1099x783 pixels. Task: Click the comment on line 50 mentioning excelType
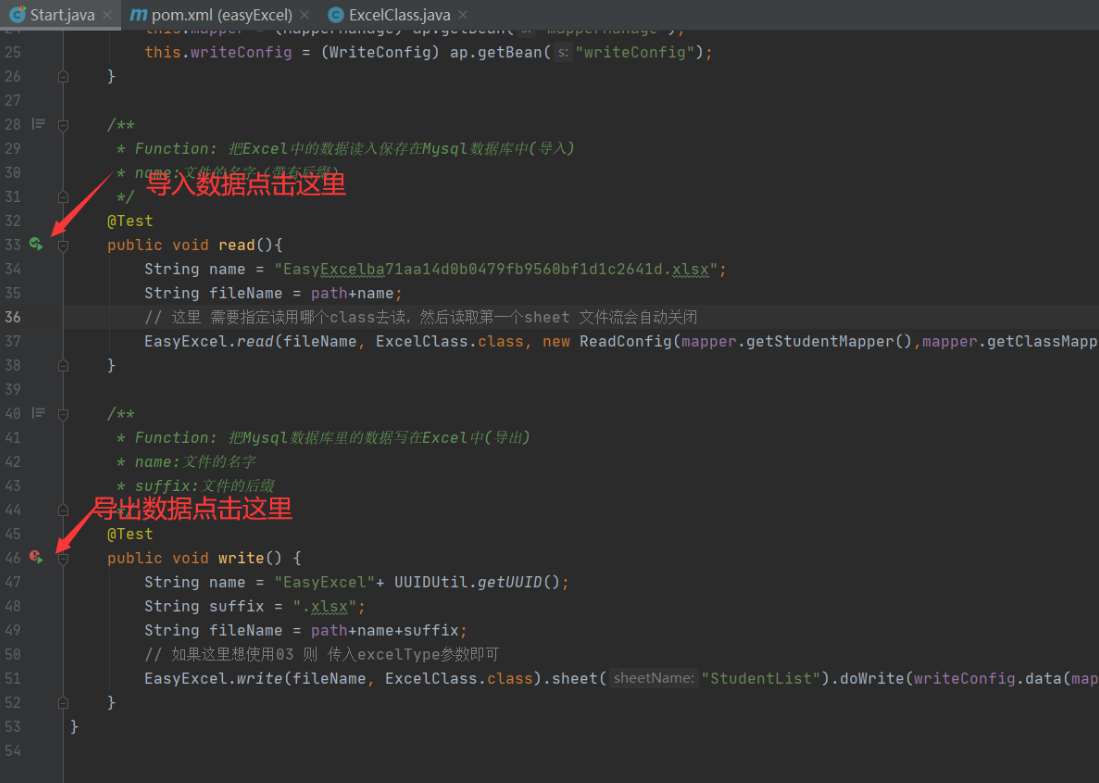pyautogui.click(x=322, y=655)
